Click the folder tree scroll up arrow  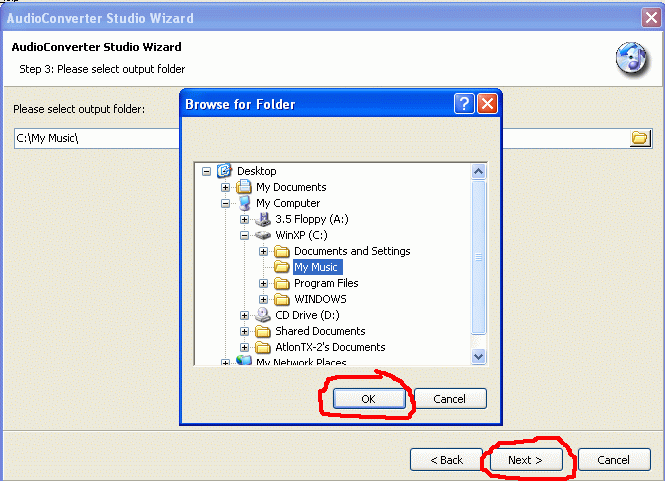[478, 171]
